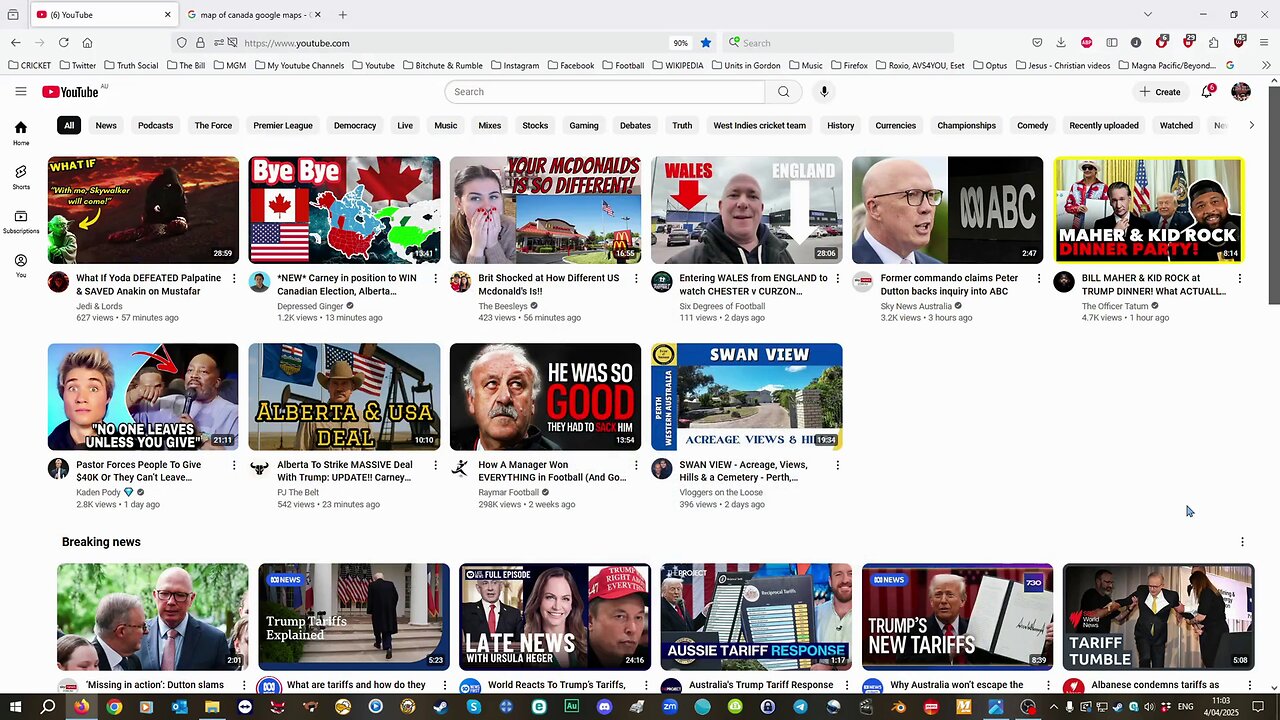Open Windows taskbar search
The width and height of the screenshot is (1280, 720).
[48, 707]
